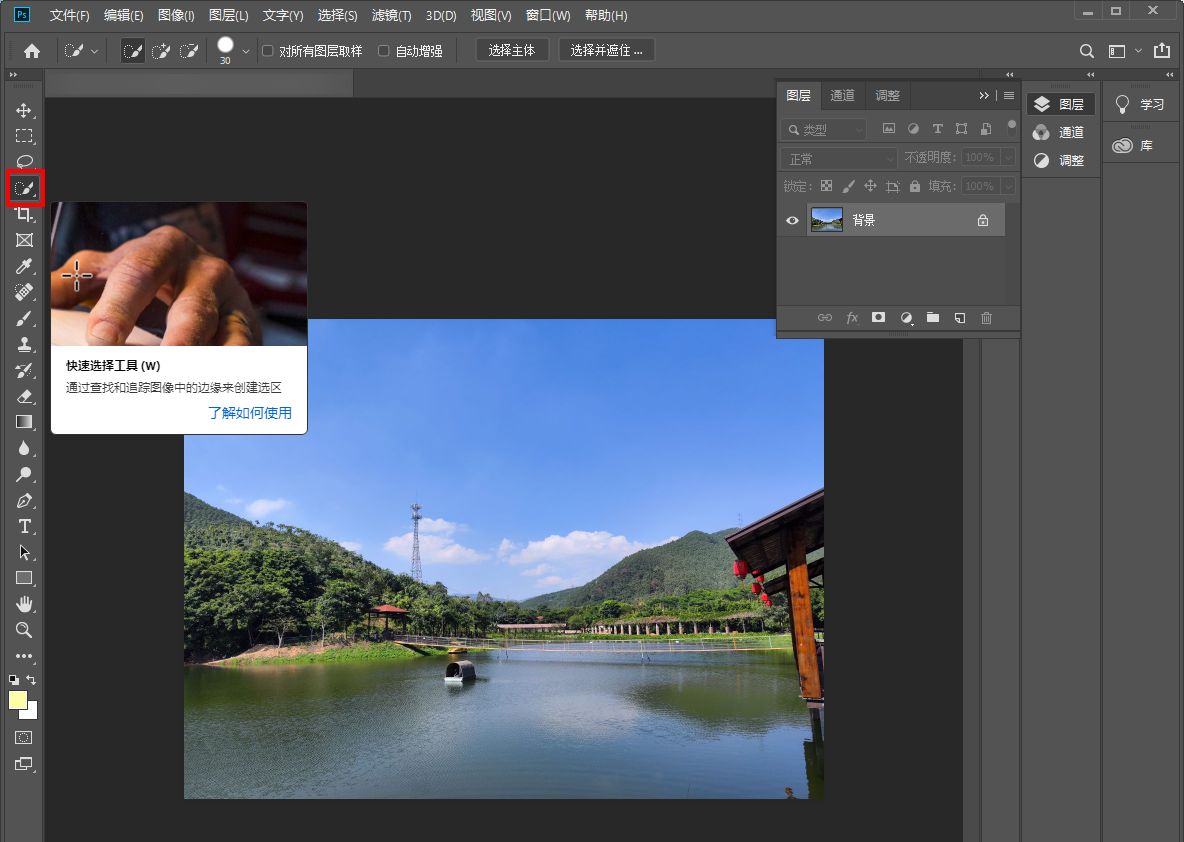Open the 正常 blend mode dropdown

(839, 159)
